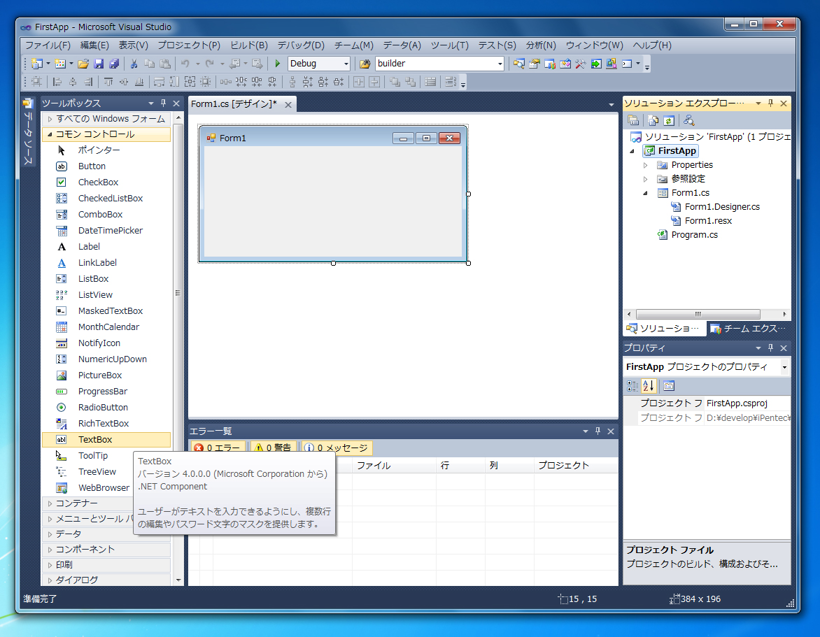Click the 0 エラー button in the Error List
The height and width of the screenshot is (637, 820).
click(x=218, y=447)
